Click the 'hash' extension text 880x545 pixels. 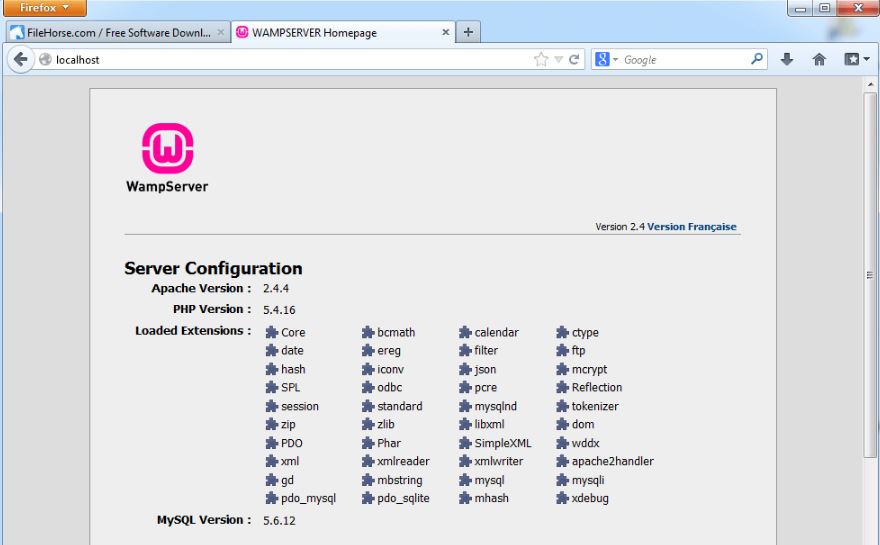[x=293, y=369]
